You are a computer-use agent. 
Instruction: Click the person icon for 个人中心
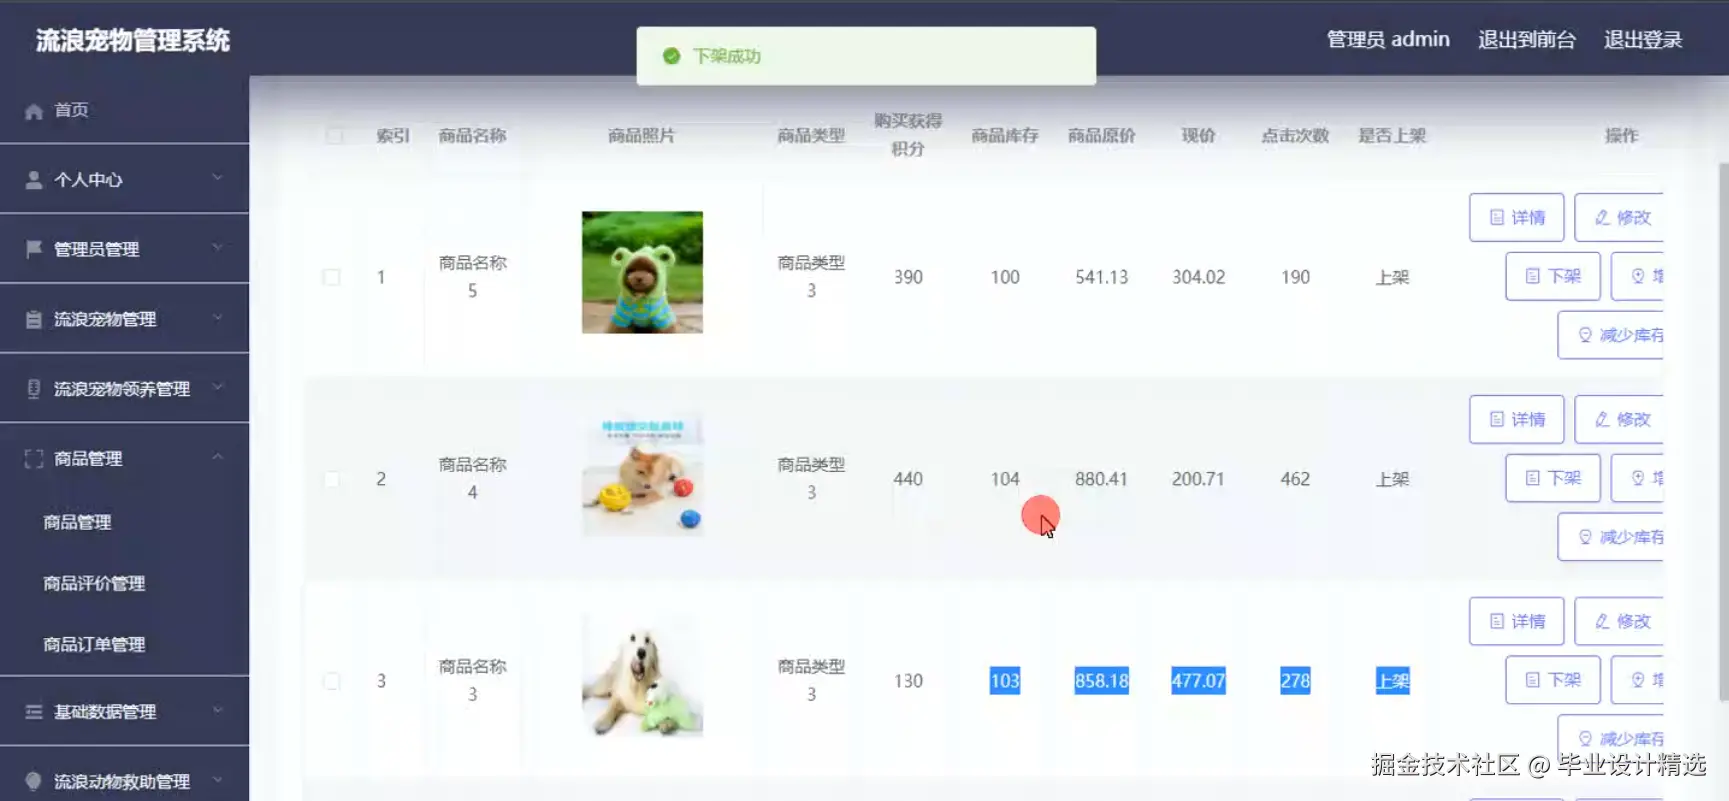[34, 180]
